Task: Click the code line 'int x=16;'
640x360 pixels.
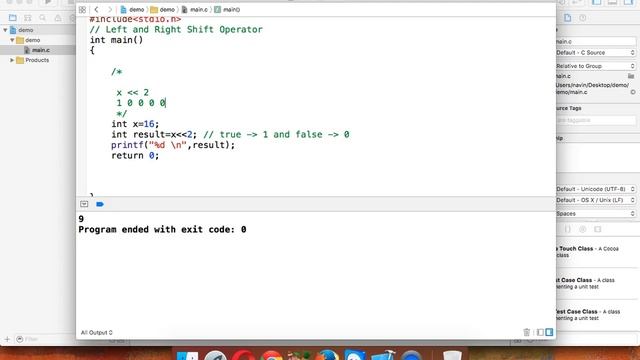Action: [x=135, y=124]
